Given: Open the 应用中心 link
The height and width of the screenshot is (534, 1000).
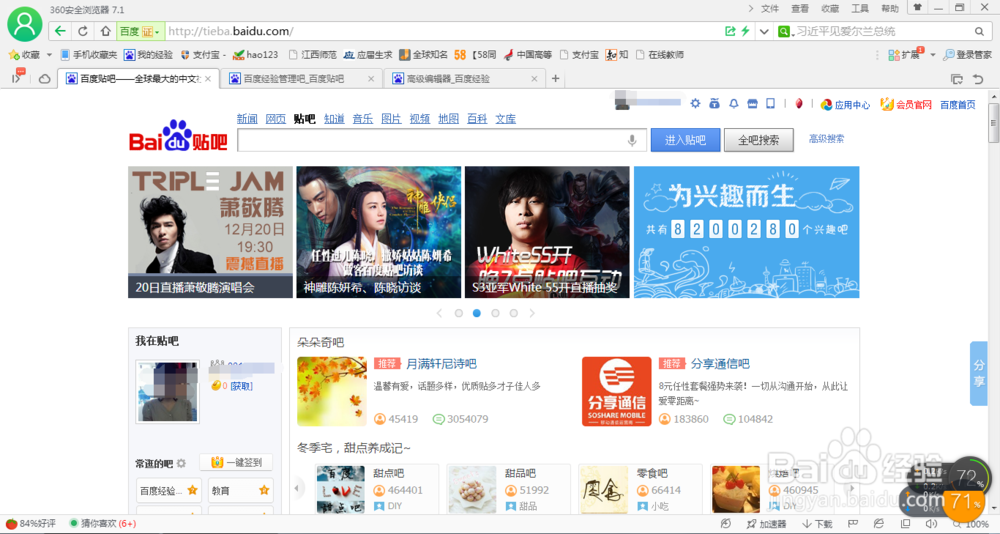Looking at the screenshot, I should click(846, 105).
